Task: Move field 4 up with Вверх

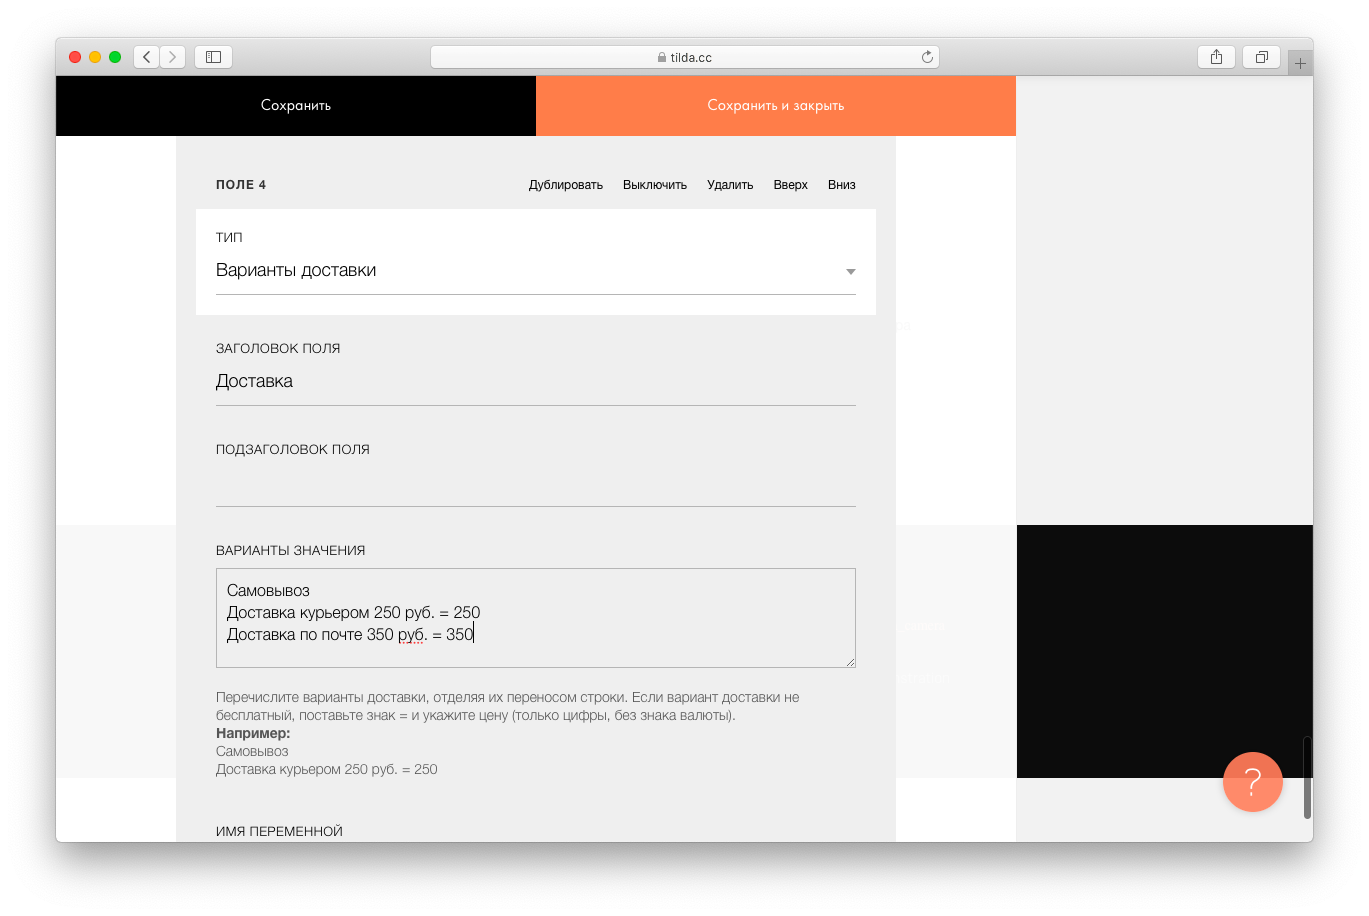Action: point(790,185)
